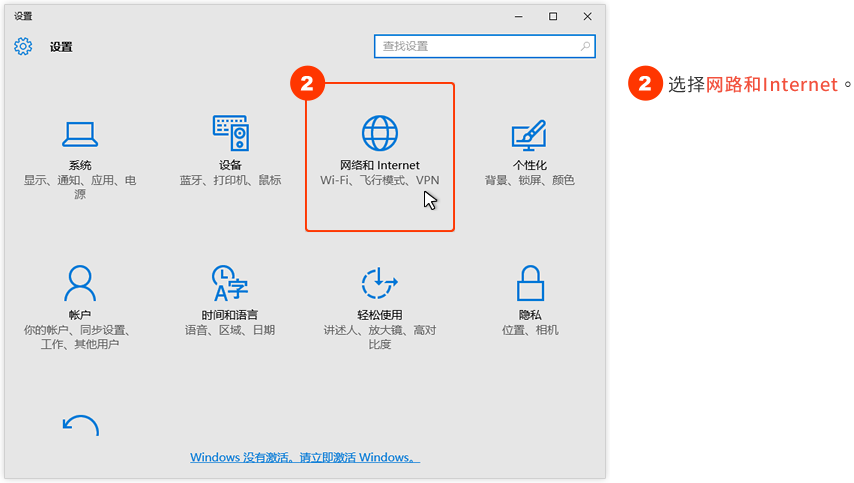Click the Update circular arrow icon
The width and height of the screenshot is (854, 483).
point(80,426)
